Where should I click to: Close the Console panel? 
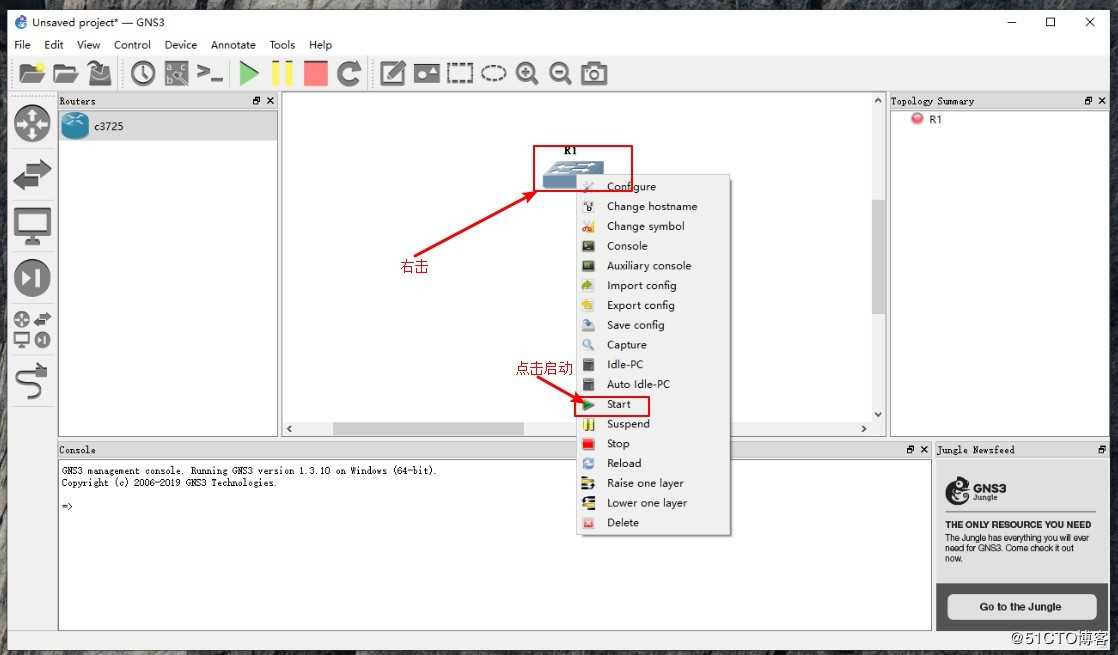coord(924,449)
